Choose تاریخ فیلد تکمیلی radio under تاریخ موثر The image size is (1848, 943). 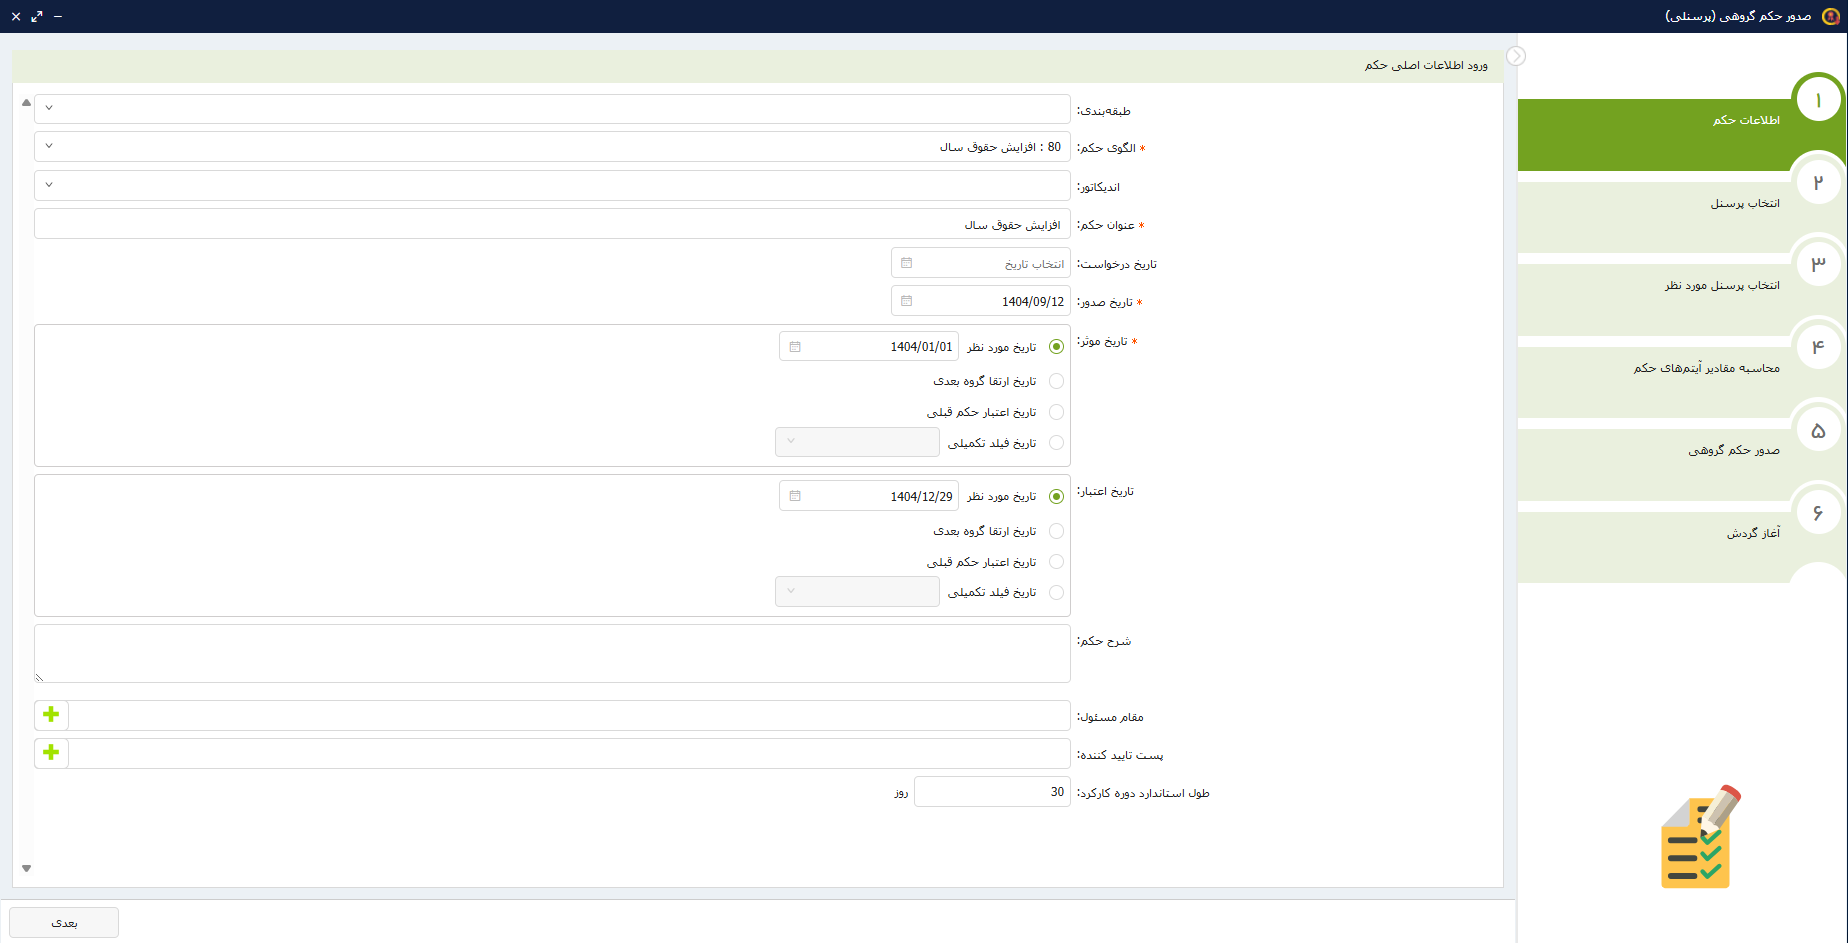pyautogui.click(x=1056, y=443)
